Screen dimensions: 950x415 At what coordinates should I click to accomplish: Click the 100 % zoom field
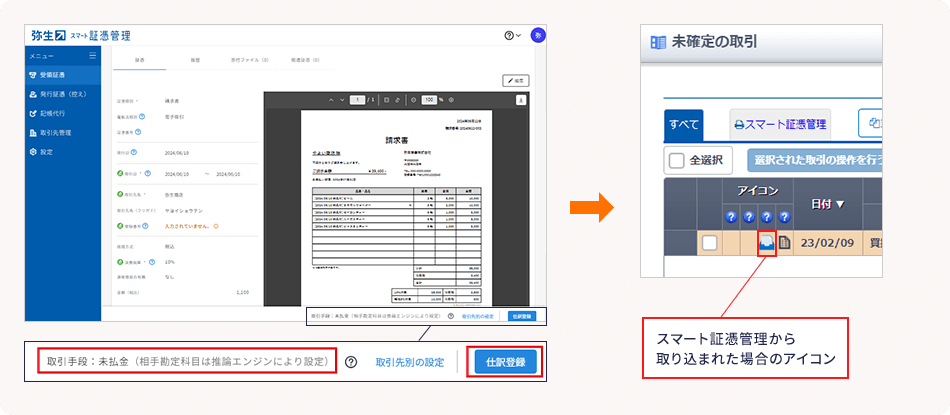429,100
